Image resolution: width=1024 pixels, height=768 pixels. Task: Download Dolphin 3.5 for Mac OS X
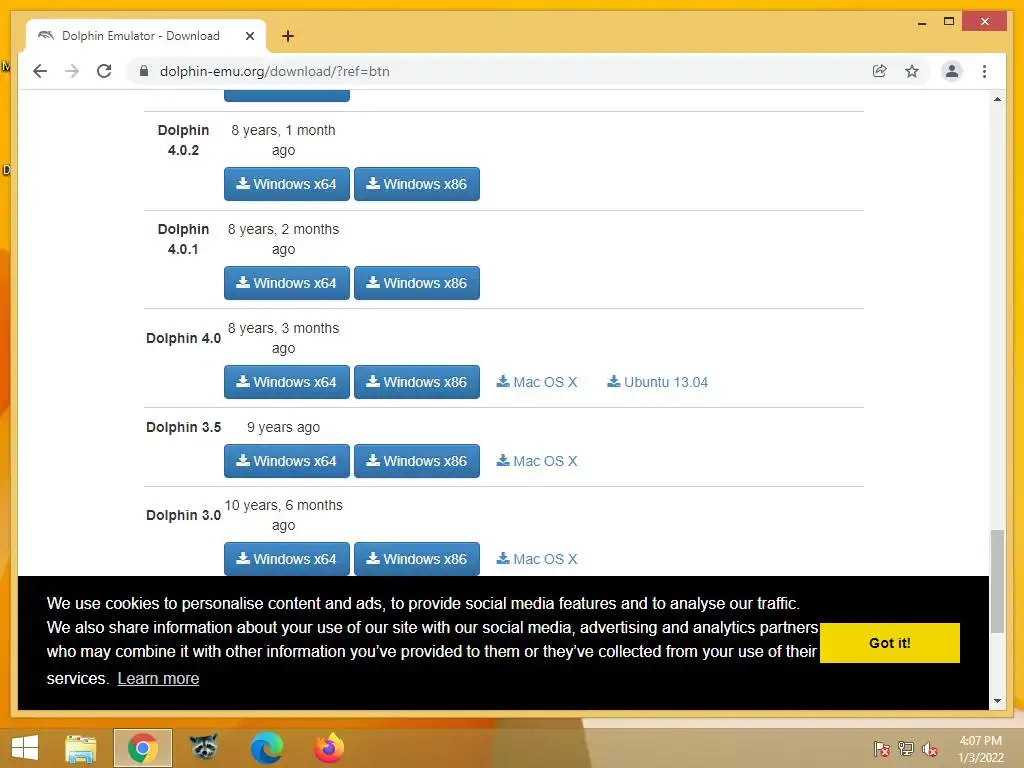tap(537, 461)
